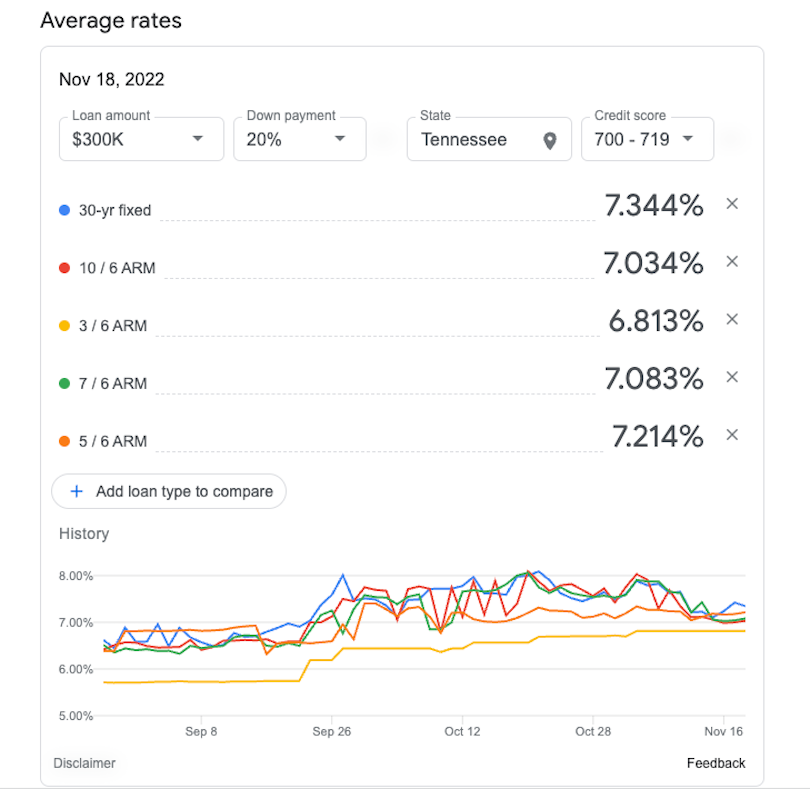Click the Feedback link

716,763
